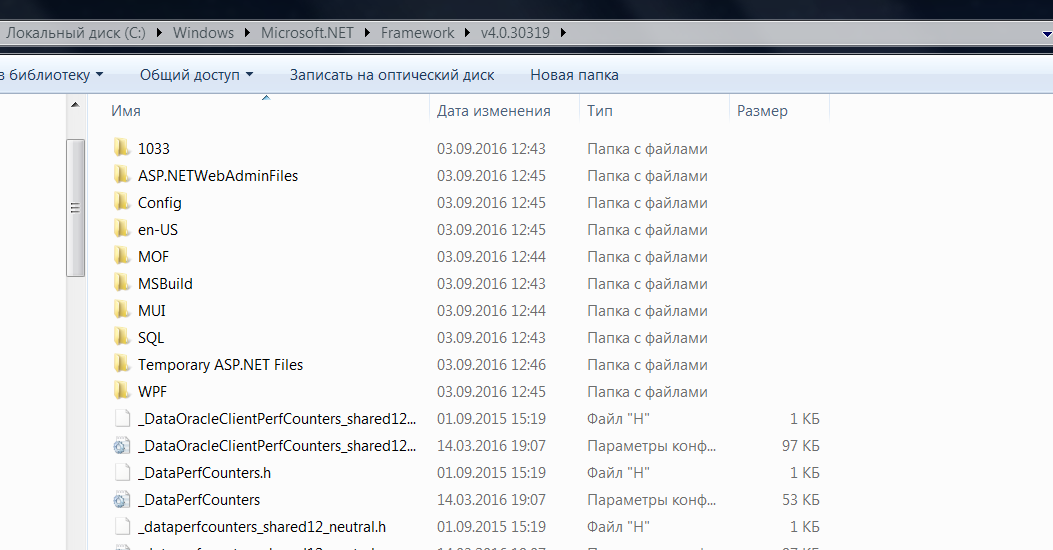This screenshot has height=550, width=1053.
Task: Click Новая папка button
Action: [x=574, y=75]
